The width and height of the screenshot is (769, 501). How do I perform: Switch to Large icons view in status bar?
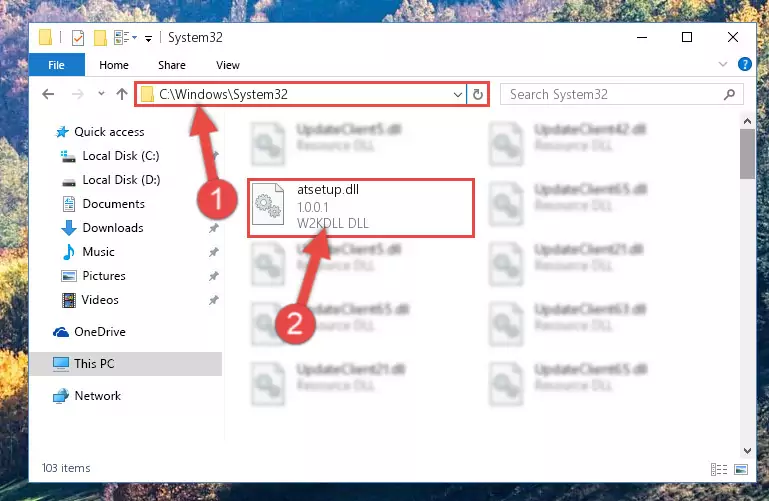pyautogui.click(x=741, y=470)
